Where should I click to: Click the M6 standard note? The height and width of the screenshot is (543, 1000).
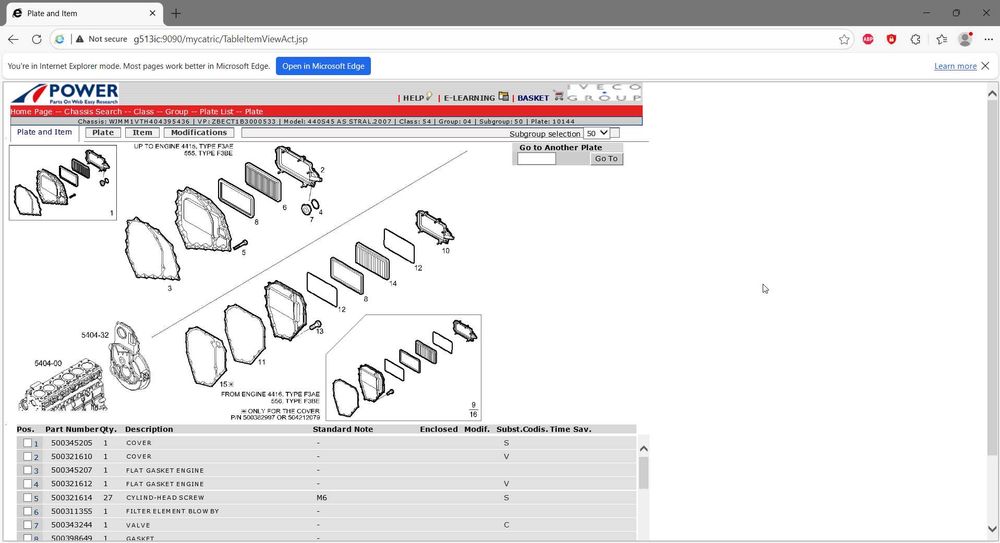[321, 498]
